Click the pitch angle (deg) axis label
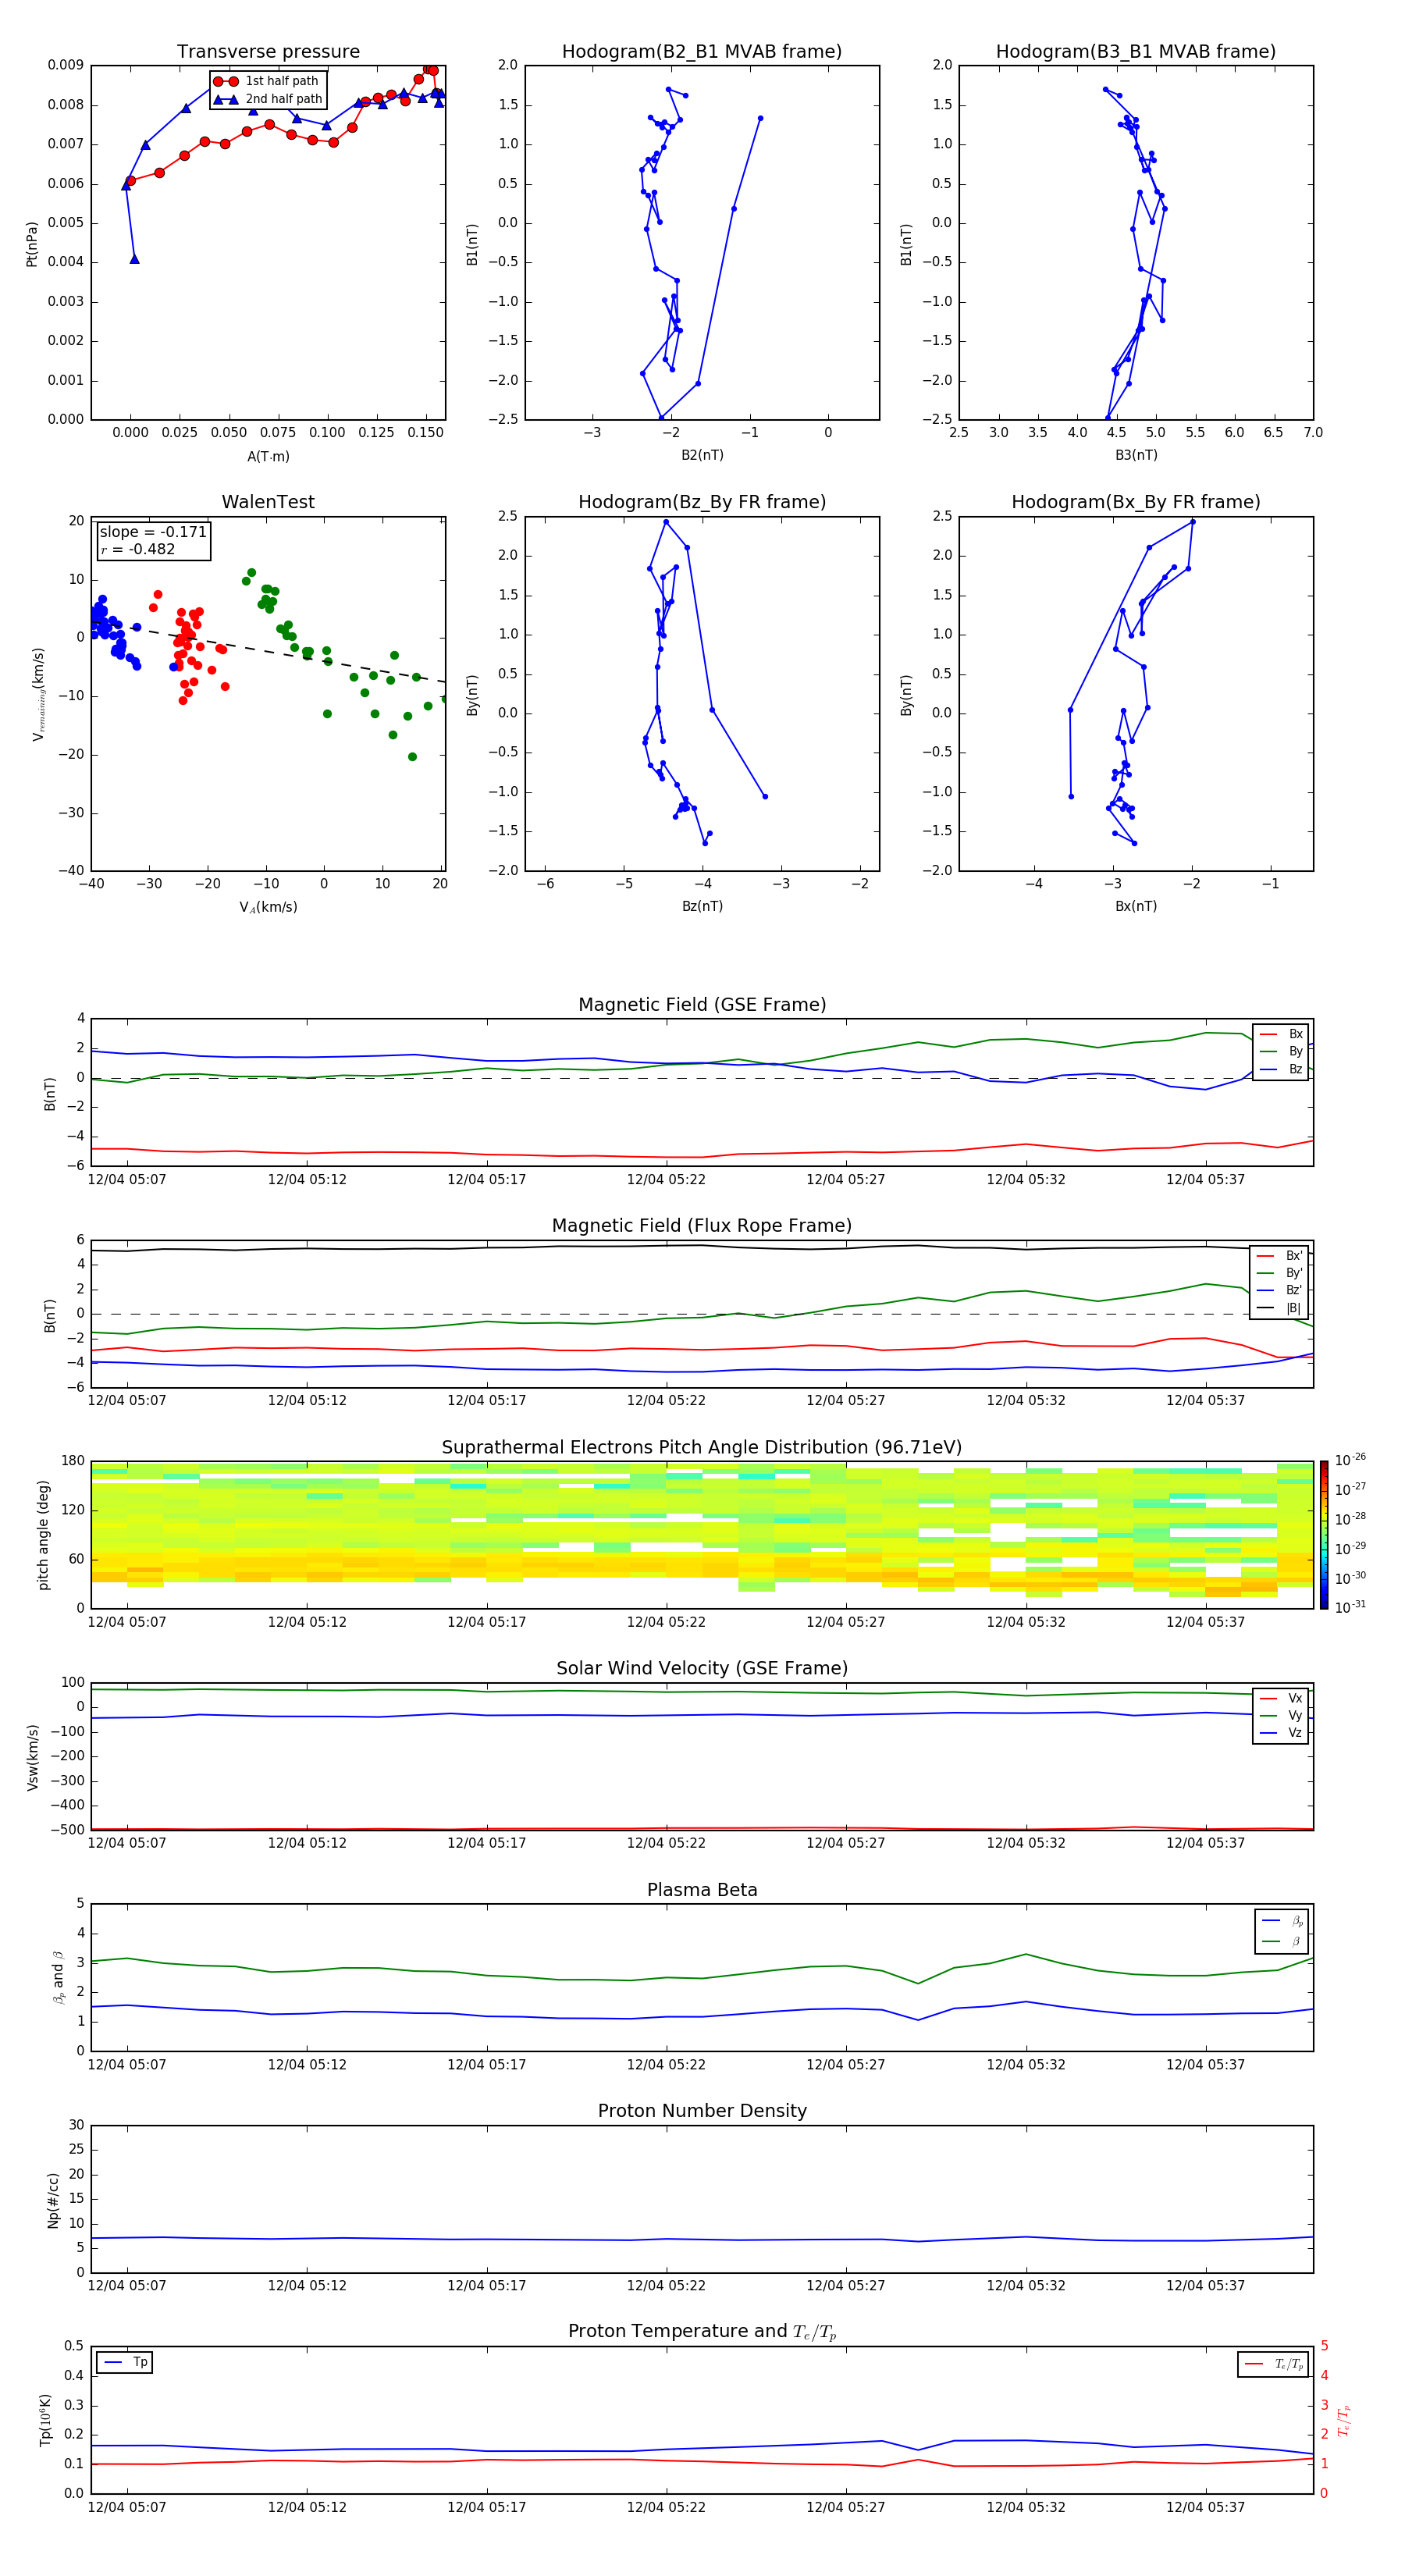This screenshot has height=2576, width=1405. click(43, 1535)
